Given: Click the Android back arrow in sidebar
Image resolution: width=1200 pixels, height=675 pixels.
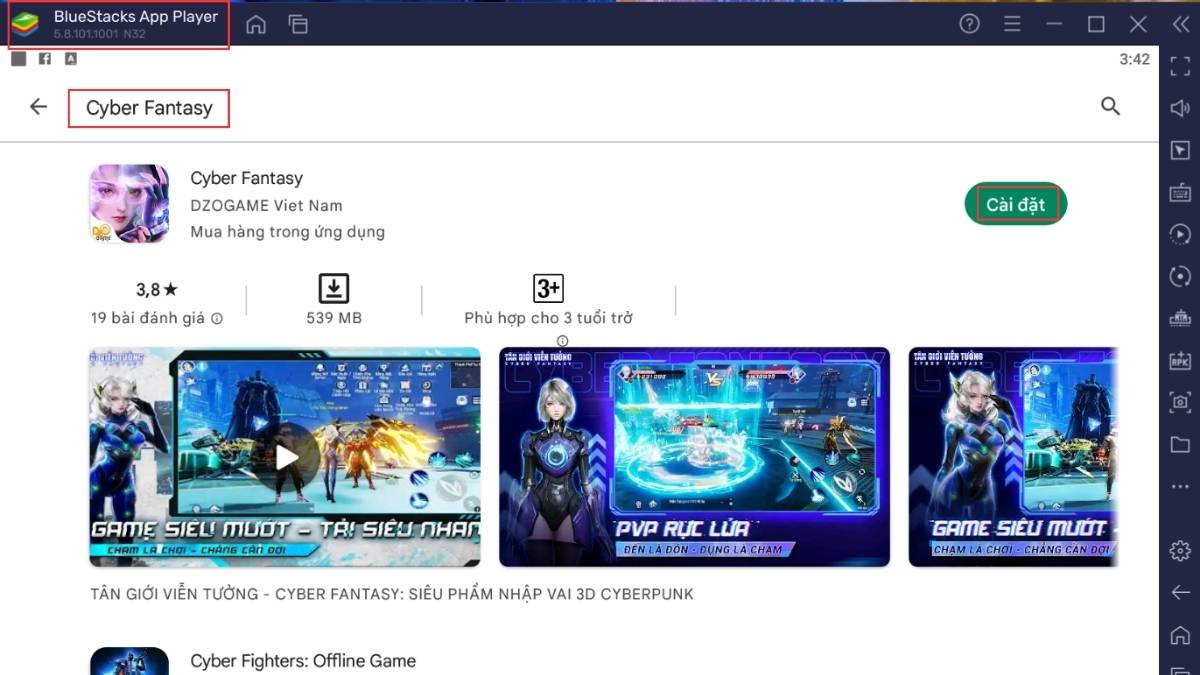Looking at the screenshot, I should click(1180, 593).
